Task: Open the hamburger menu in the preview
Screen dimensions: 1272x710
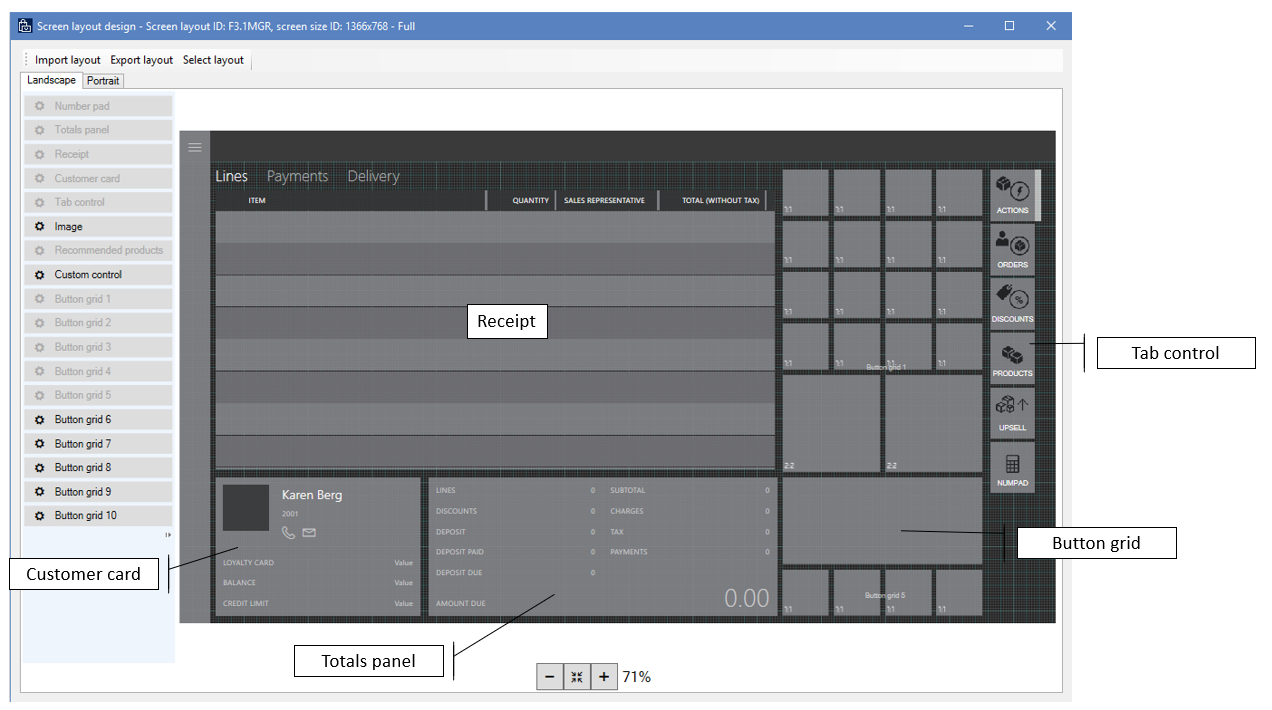Action: pos(194,147)
